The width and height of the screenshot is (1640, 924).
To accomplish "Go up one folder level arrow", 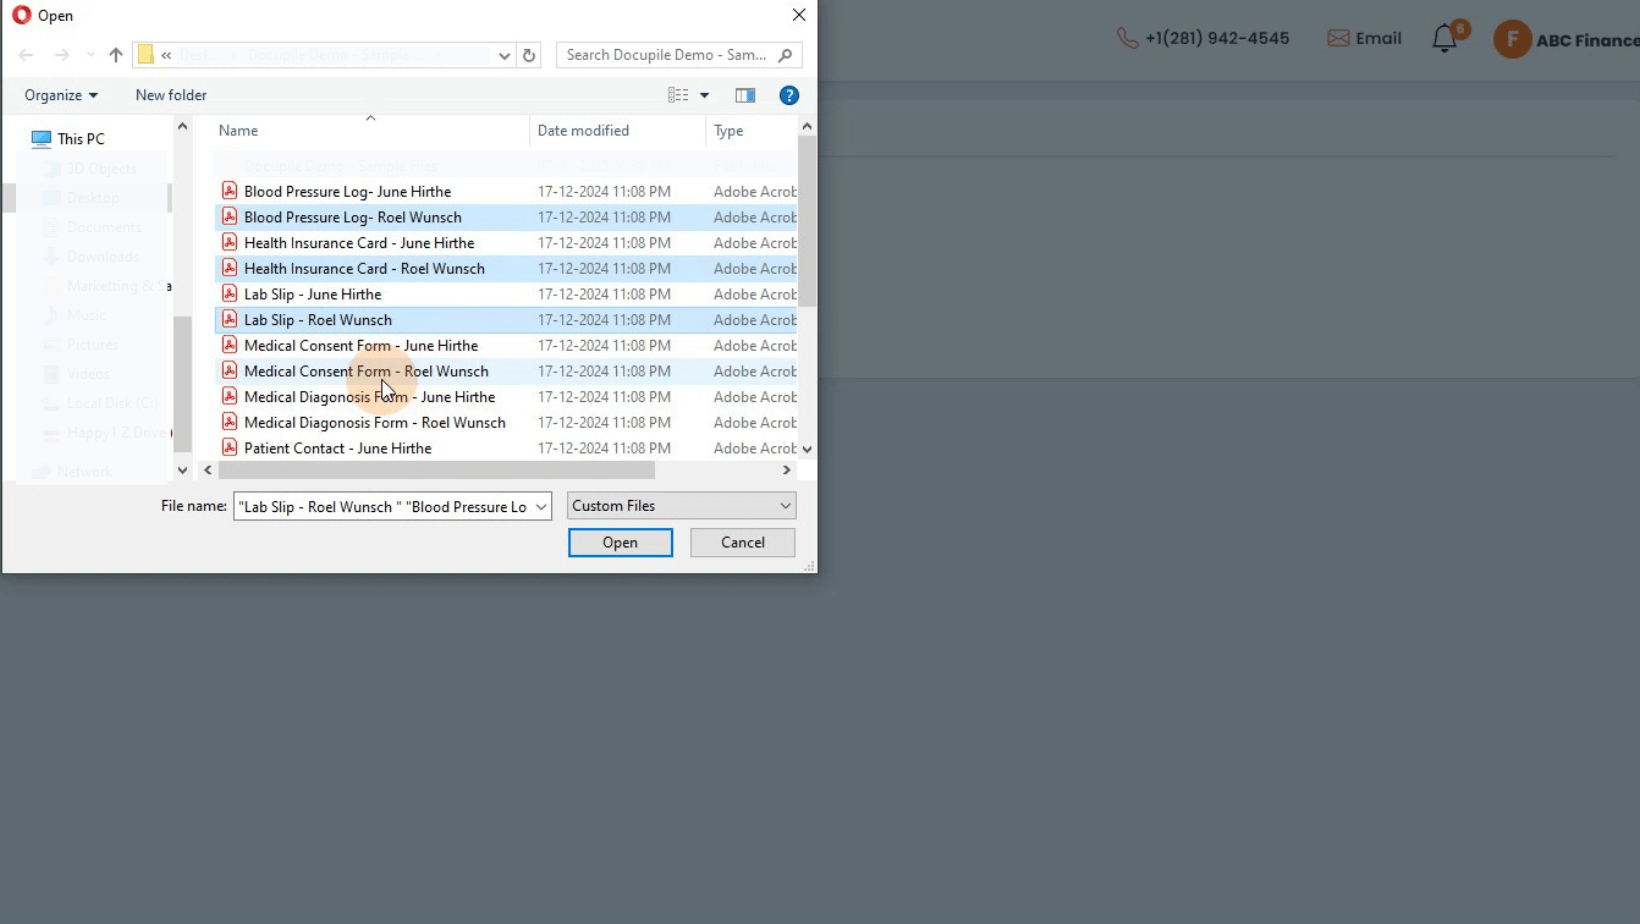I will pos(116,56).
